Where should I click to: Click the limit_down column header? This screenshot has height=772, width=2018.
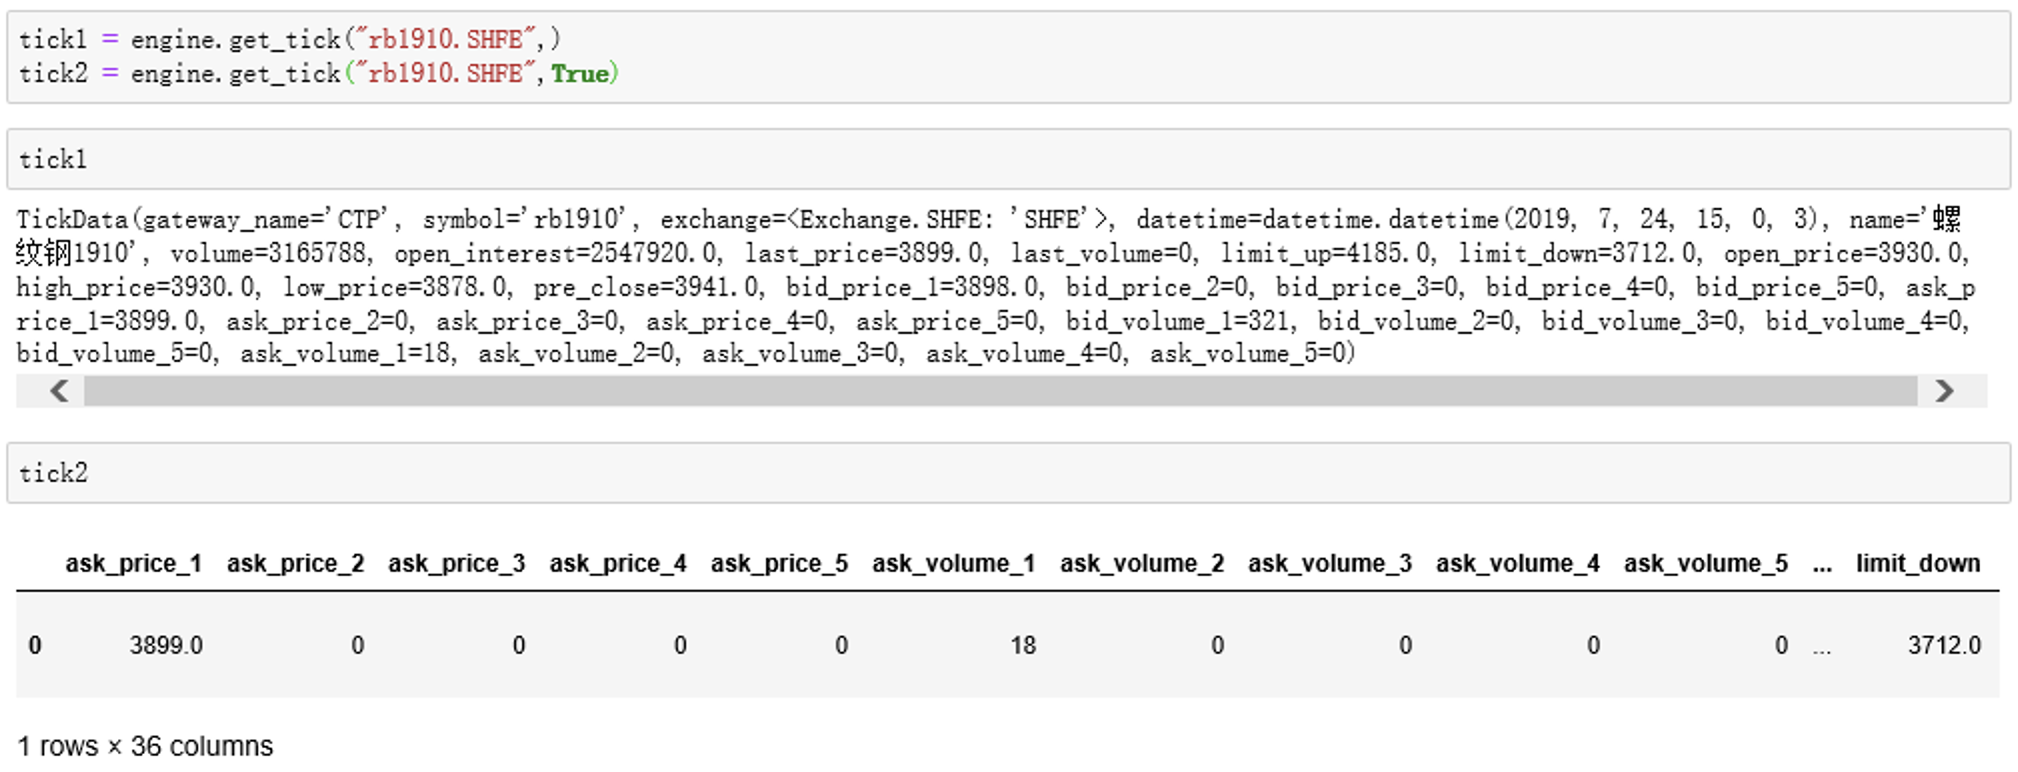1917,564
